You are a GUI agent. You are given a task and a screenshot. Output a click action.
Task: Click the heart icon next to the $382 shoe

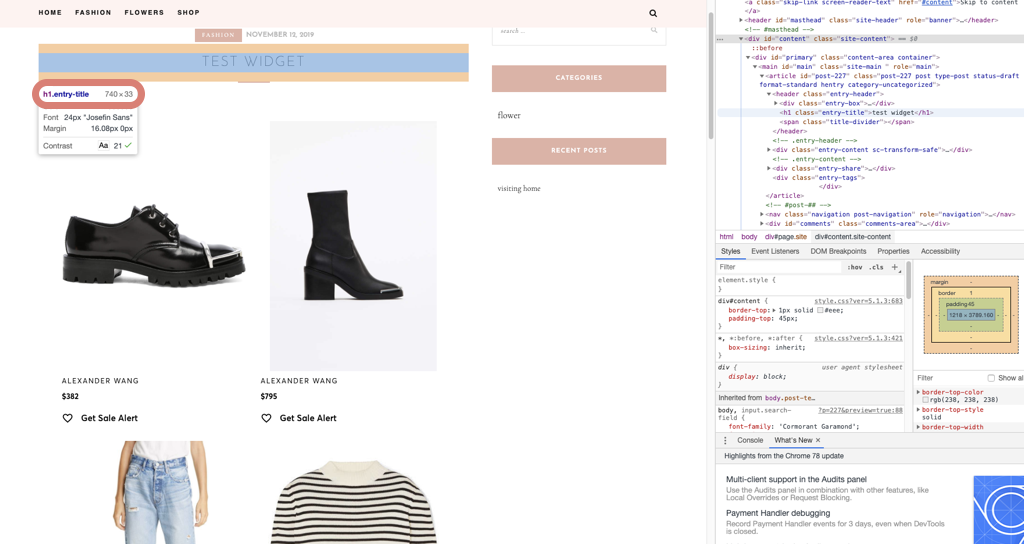68,418
